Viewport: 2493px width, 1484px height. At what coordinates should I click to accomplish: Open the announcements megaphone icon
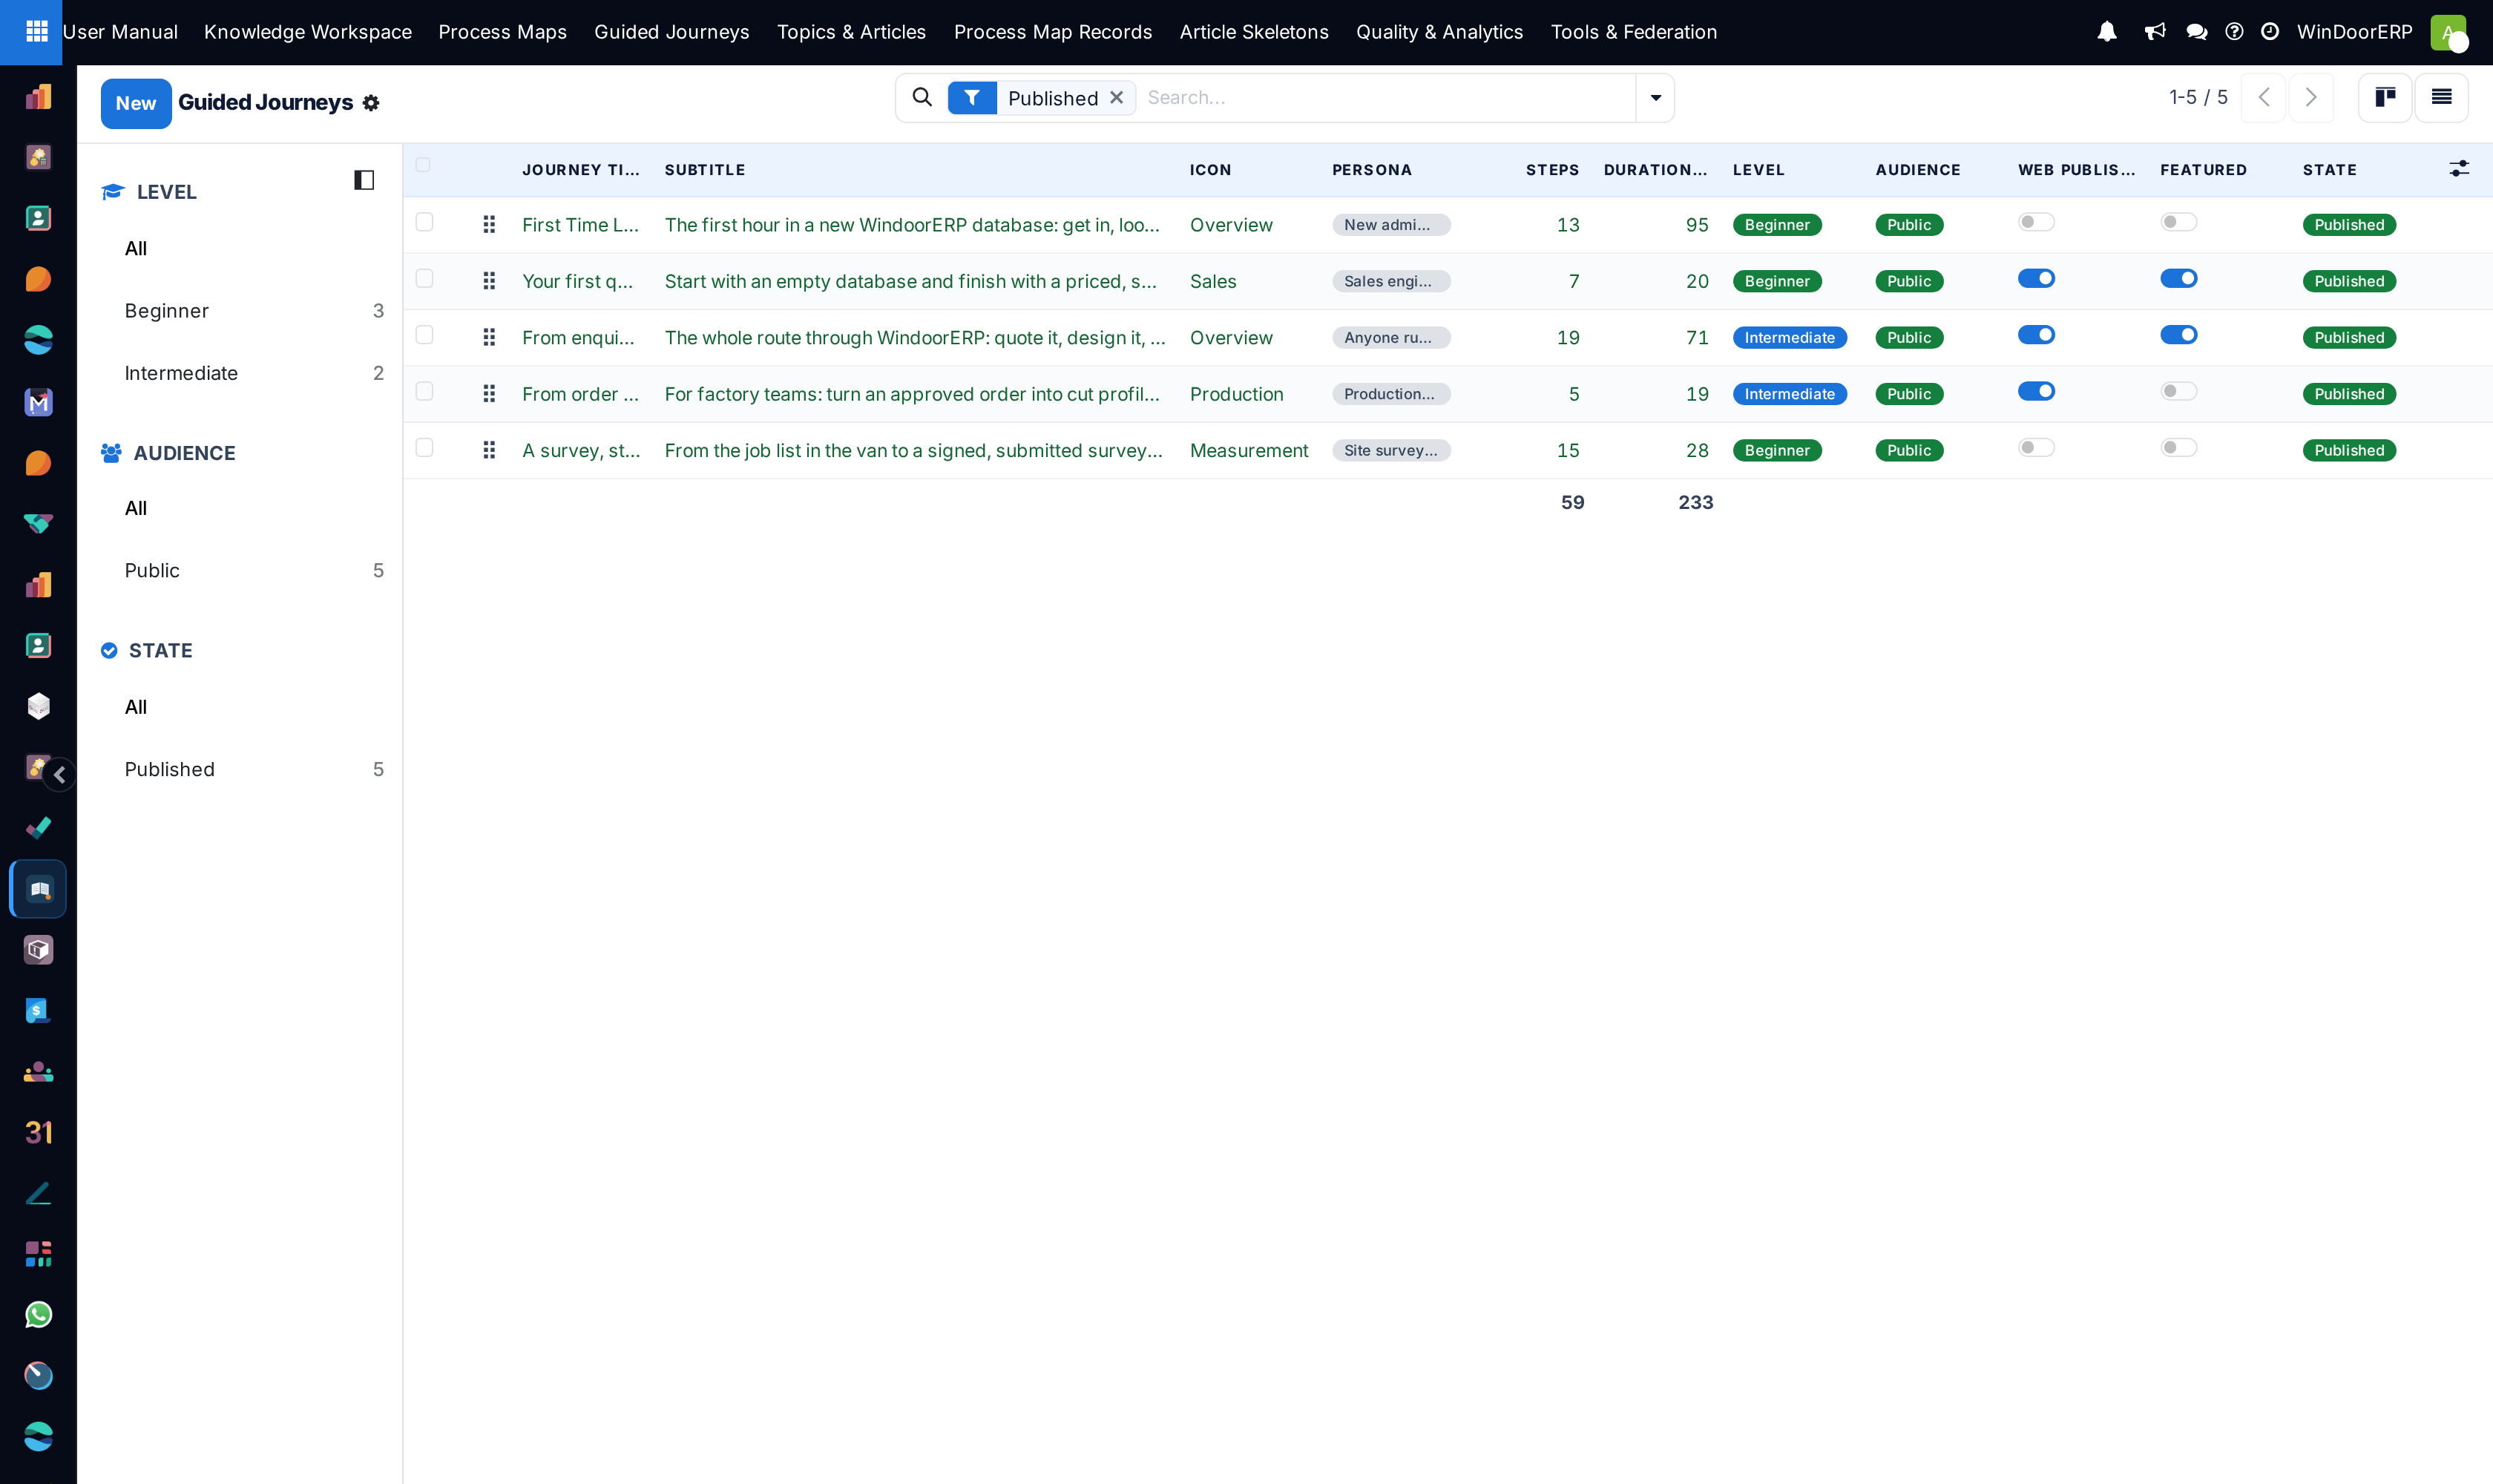[x=2154, y=32]
